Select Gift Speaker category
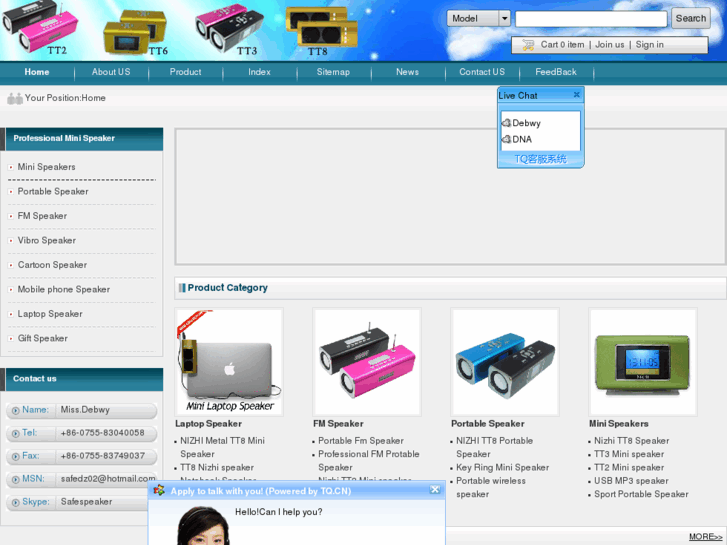Viewport: 727px width, 545px height. pos(43,339)
